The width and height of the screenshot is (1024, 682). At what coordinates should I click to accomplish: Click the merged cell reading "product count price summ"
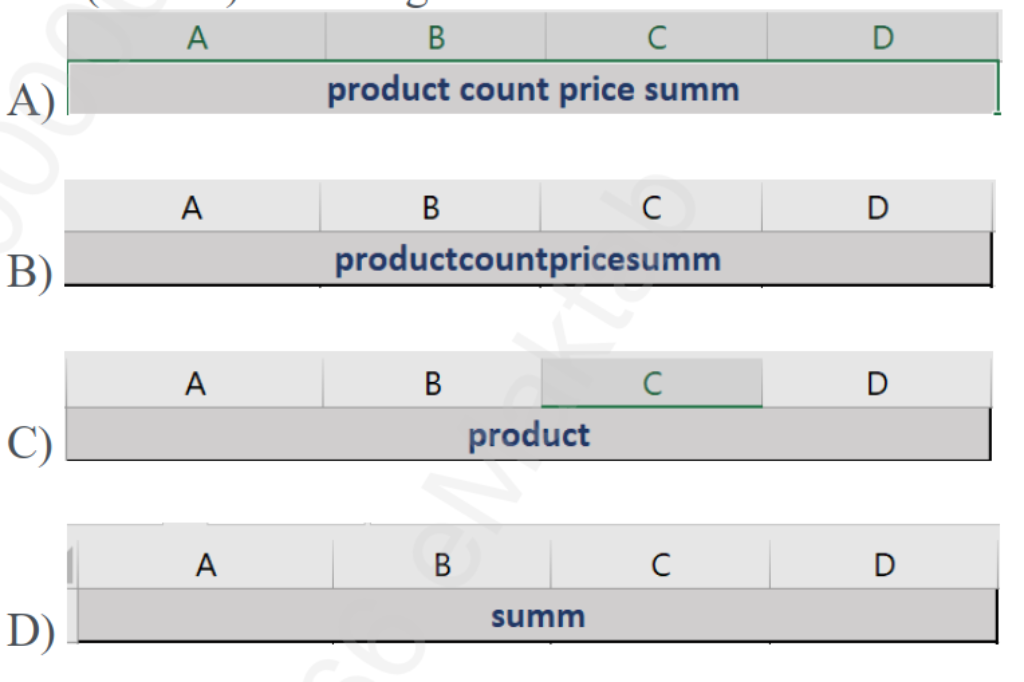coord(534,90)
